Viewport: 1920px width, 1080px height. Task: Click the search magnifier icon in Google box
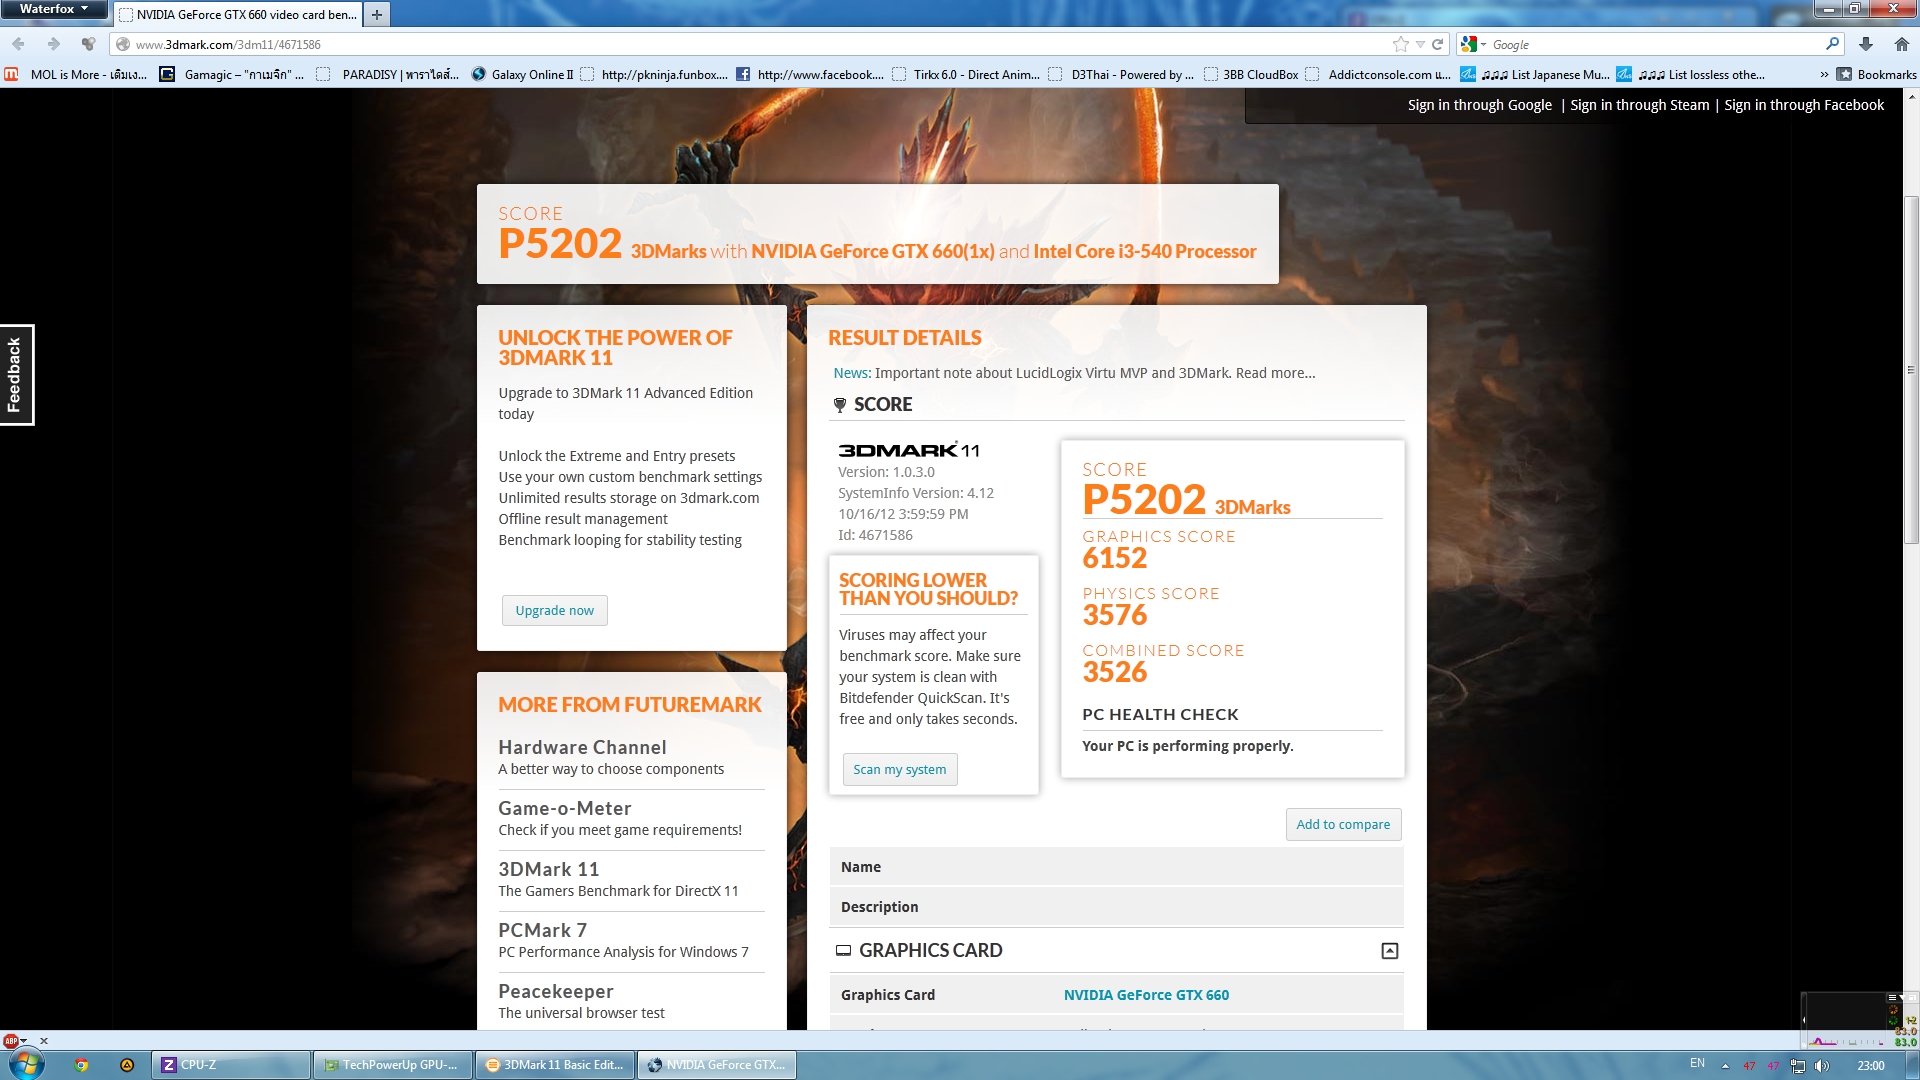coord(1832,44)
